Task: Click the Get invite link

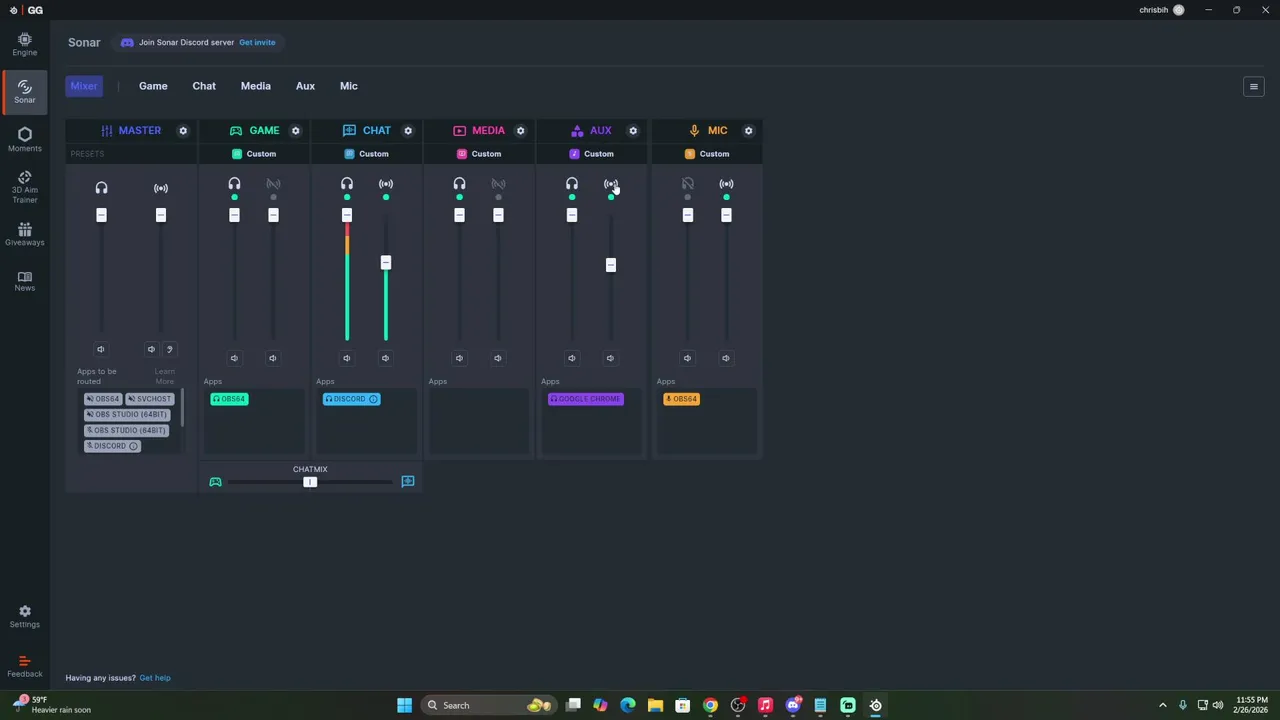Action: (257, 43)
